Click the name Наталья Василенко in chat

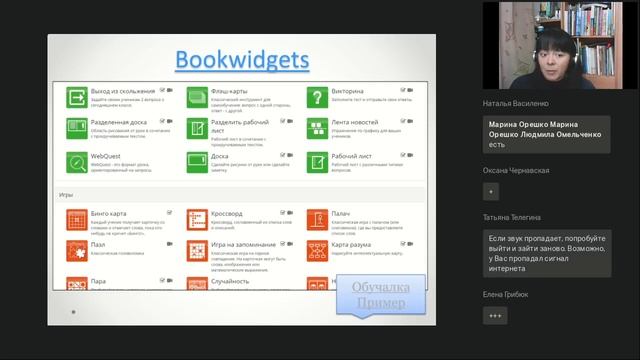516,104
